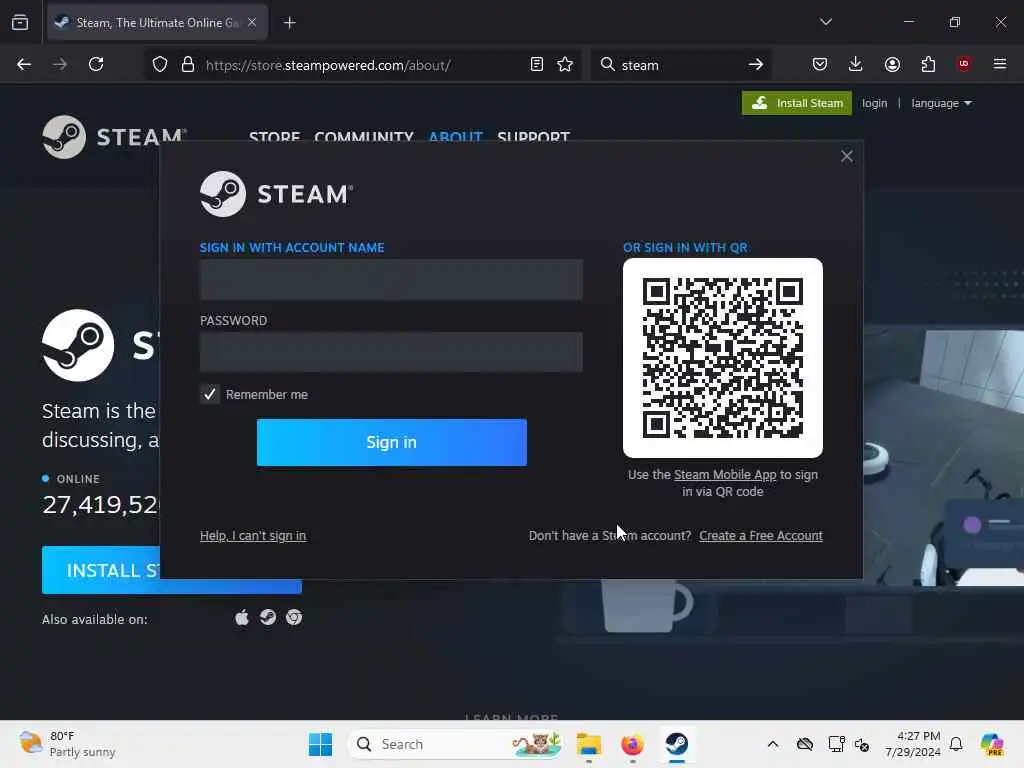Click Create a Free Account link
1024x768 pixels.
tap(761, 536)
